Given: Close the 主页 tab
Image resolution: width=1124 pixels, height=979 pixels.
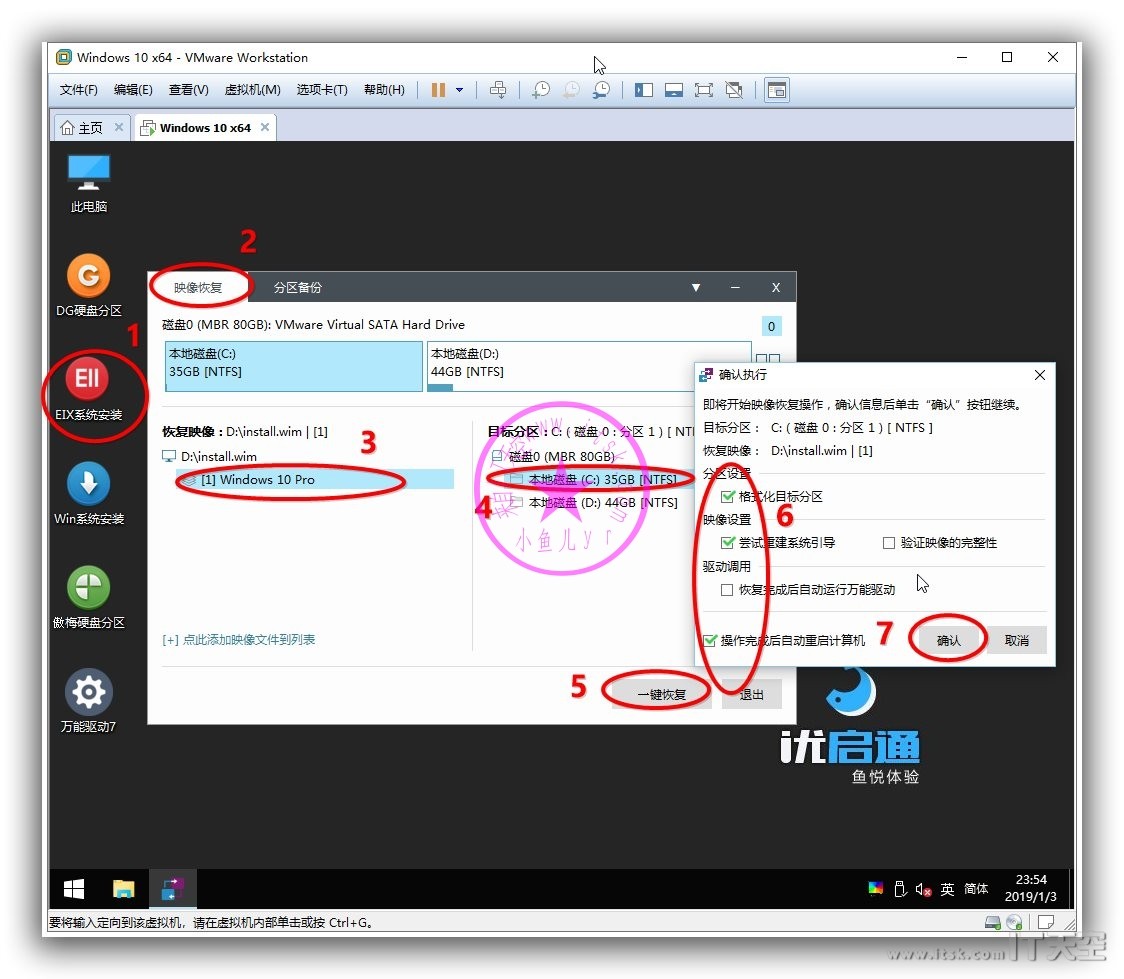Looking at the screenshot, I should coord(119,127).
